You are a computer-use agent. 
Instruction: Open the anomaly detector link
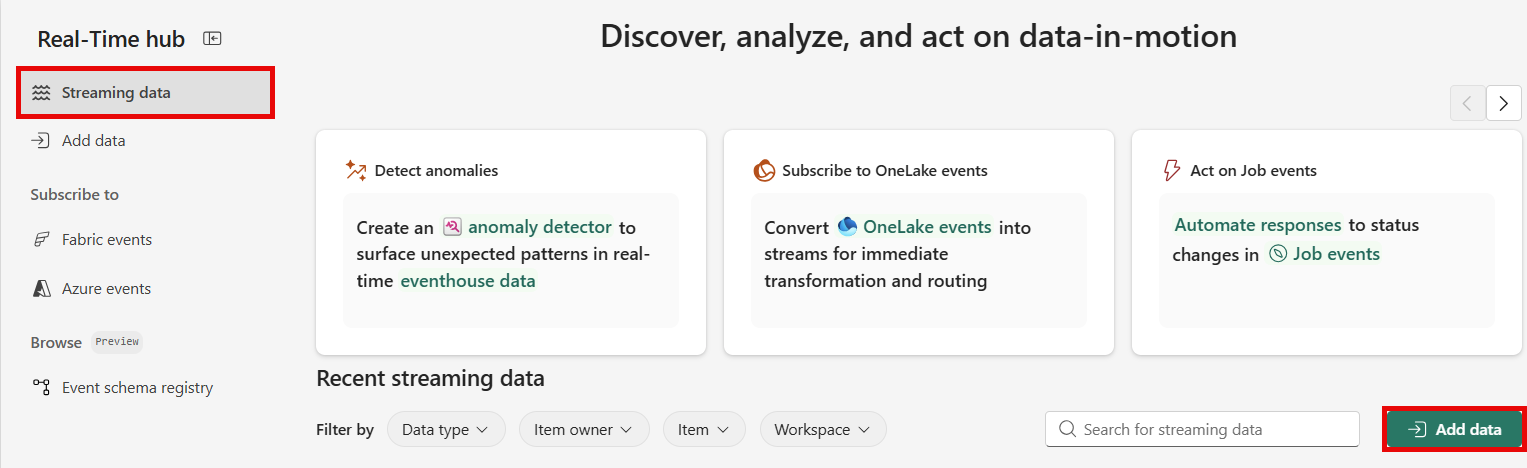click(x=539, y=227)
